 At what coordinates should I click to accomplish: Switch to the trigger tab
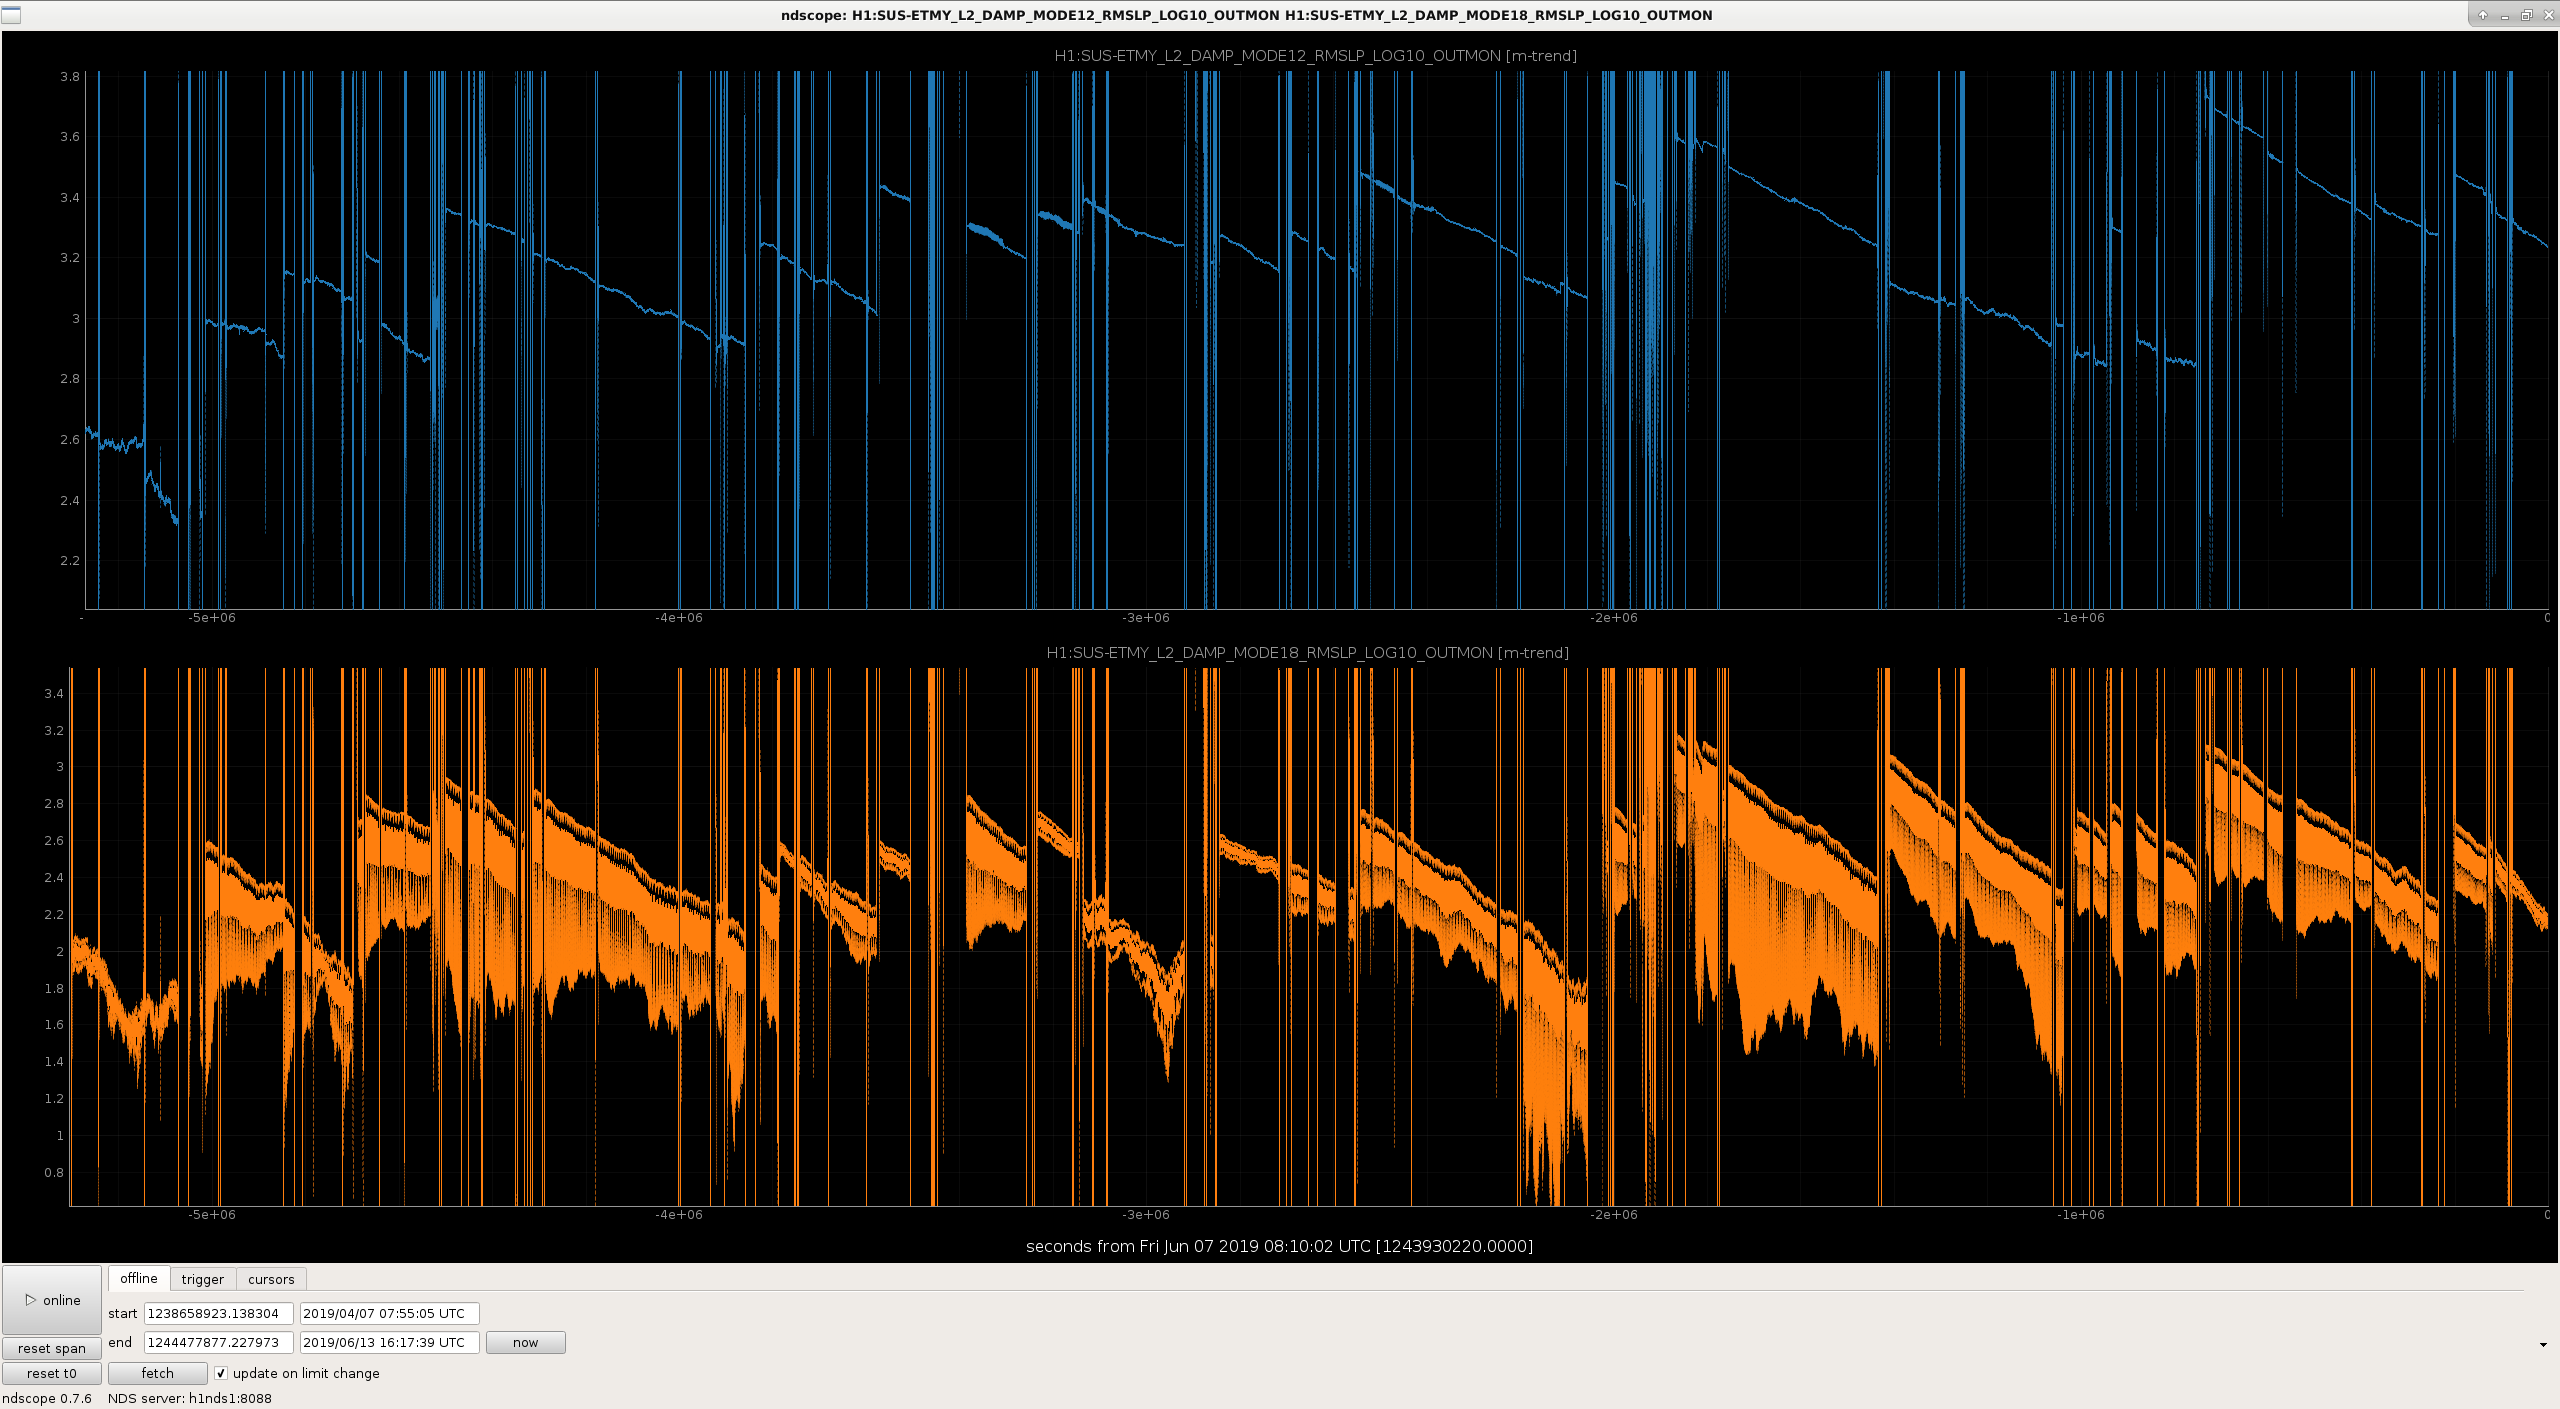pyautogui.click(x=203, y=1279)
